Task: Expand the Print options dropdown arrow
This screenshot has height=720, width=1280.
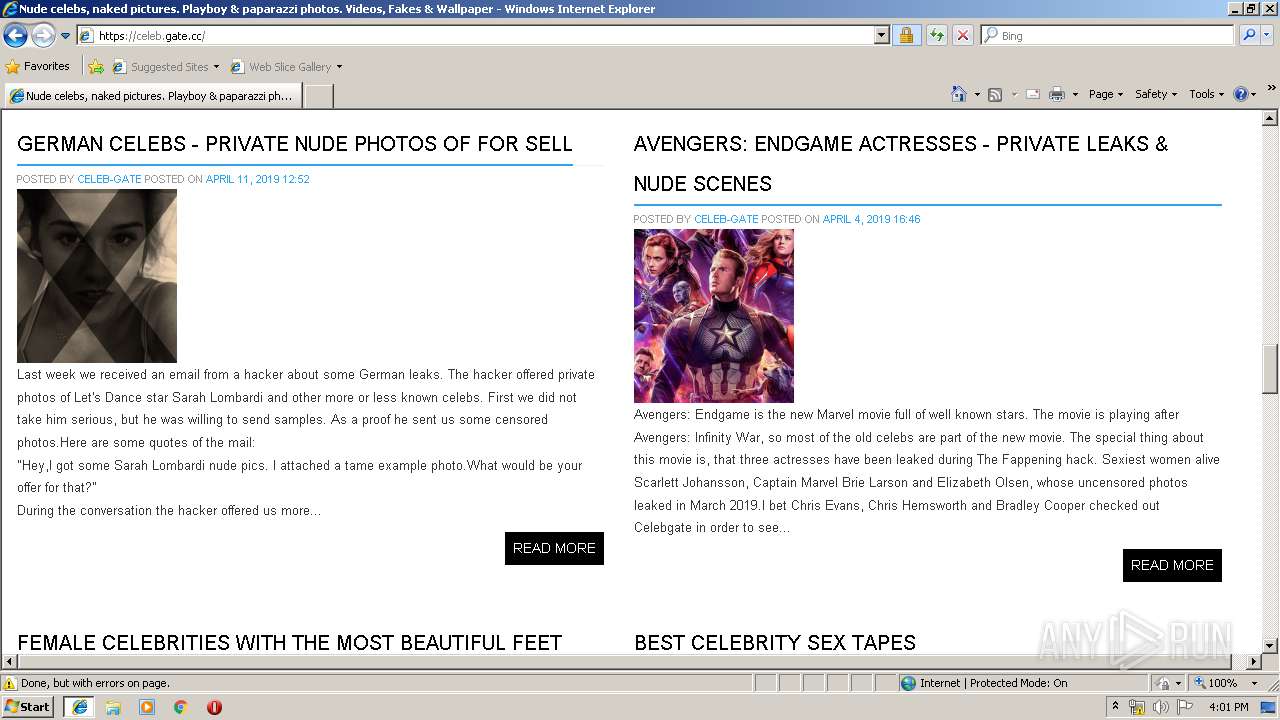Action: [1075, 94]
